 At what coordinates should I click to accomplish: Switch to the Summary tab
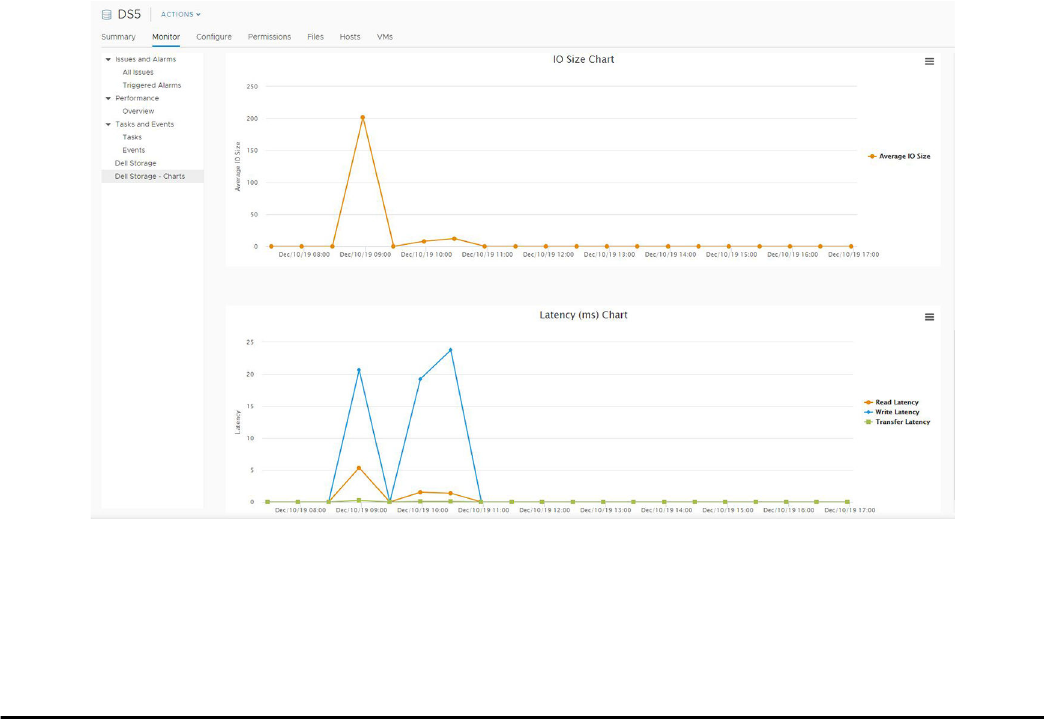coord(118,37)
